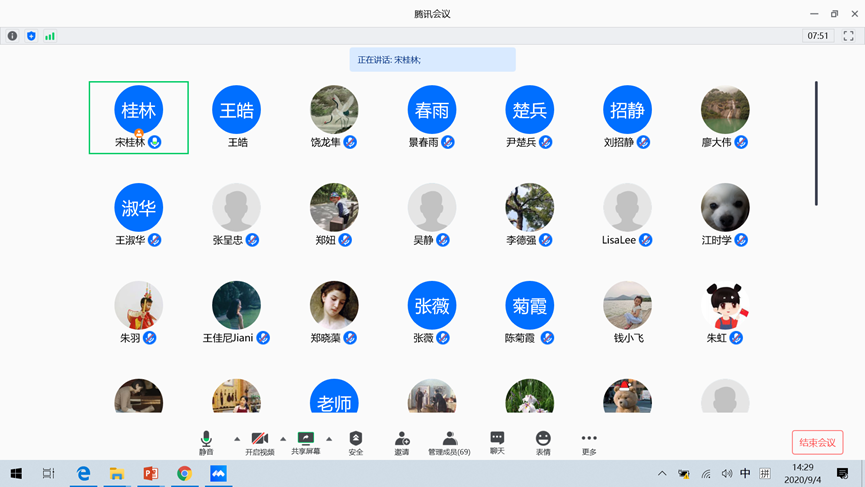Select 吴静 default avatar
This screenshot has height=487, width=865.
[432, 207]
